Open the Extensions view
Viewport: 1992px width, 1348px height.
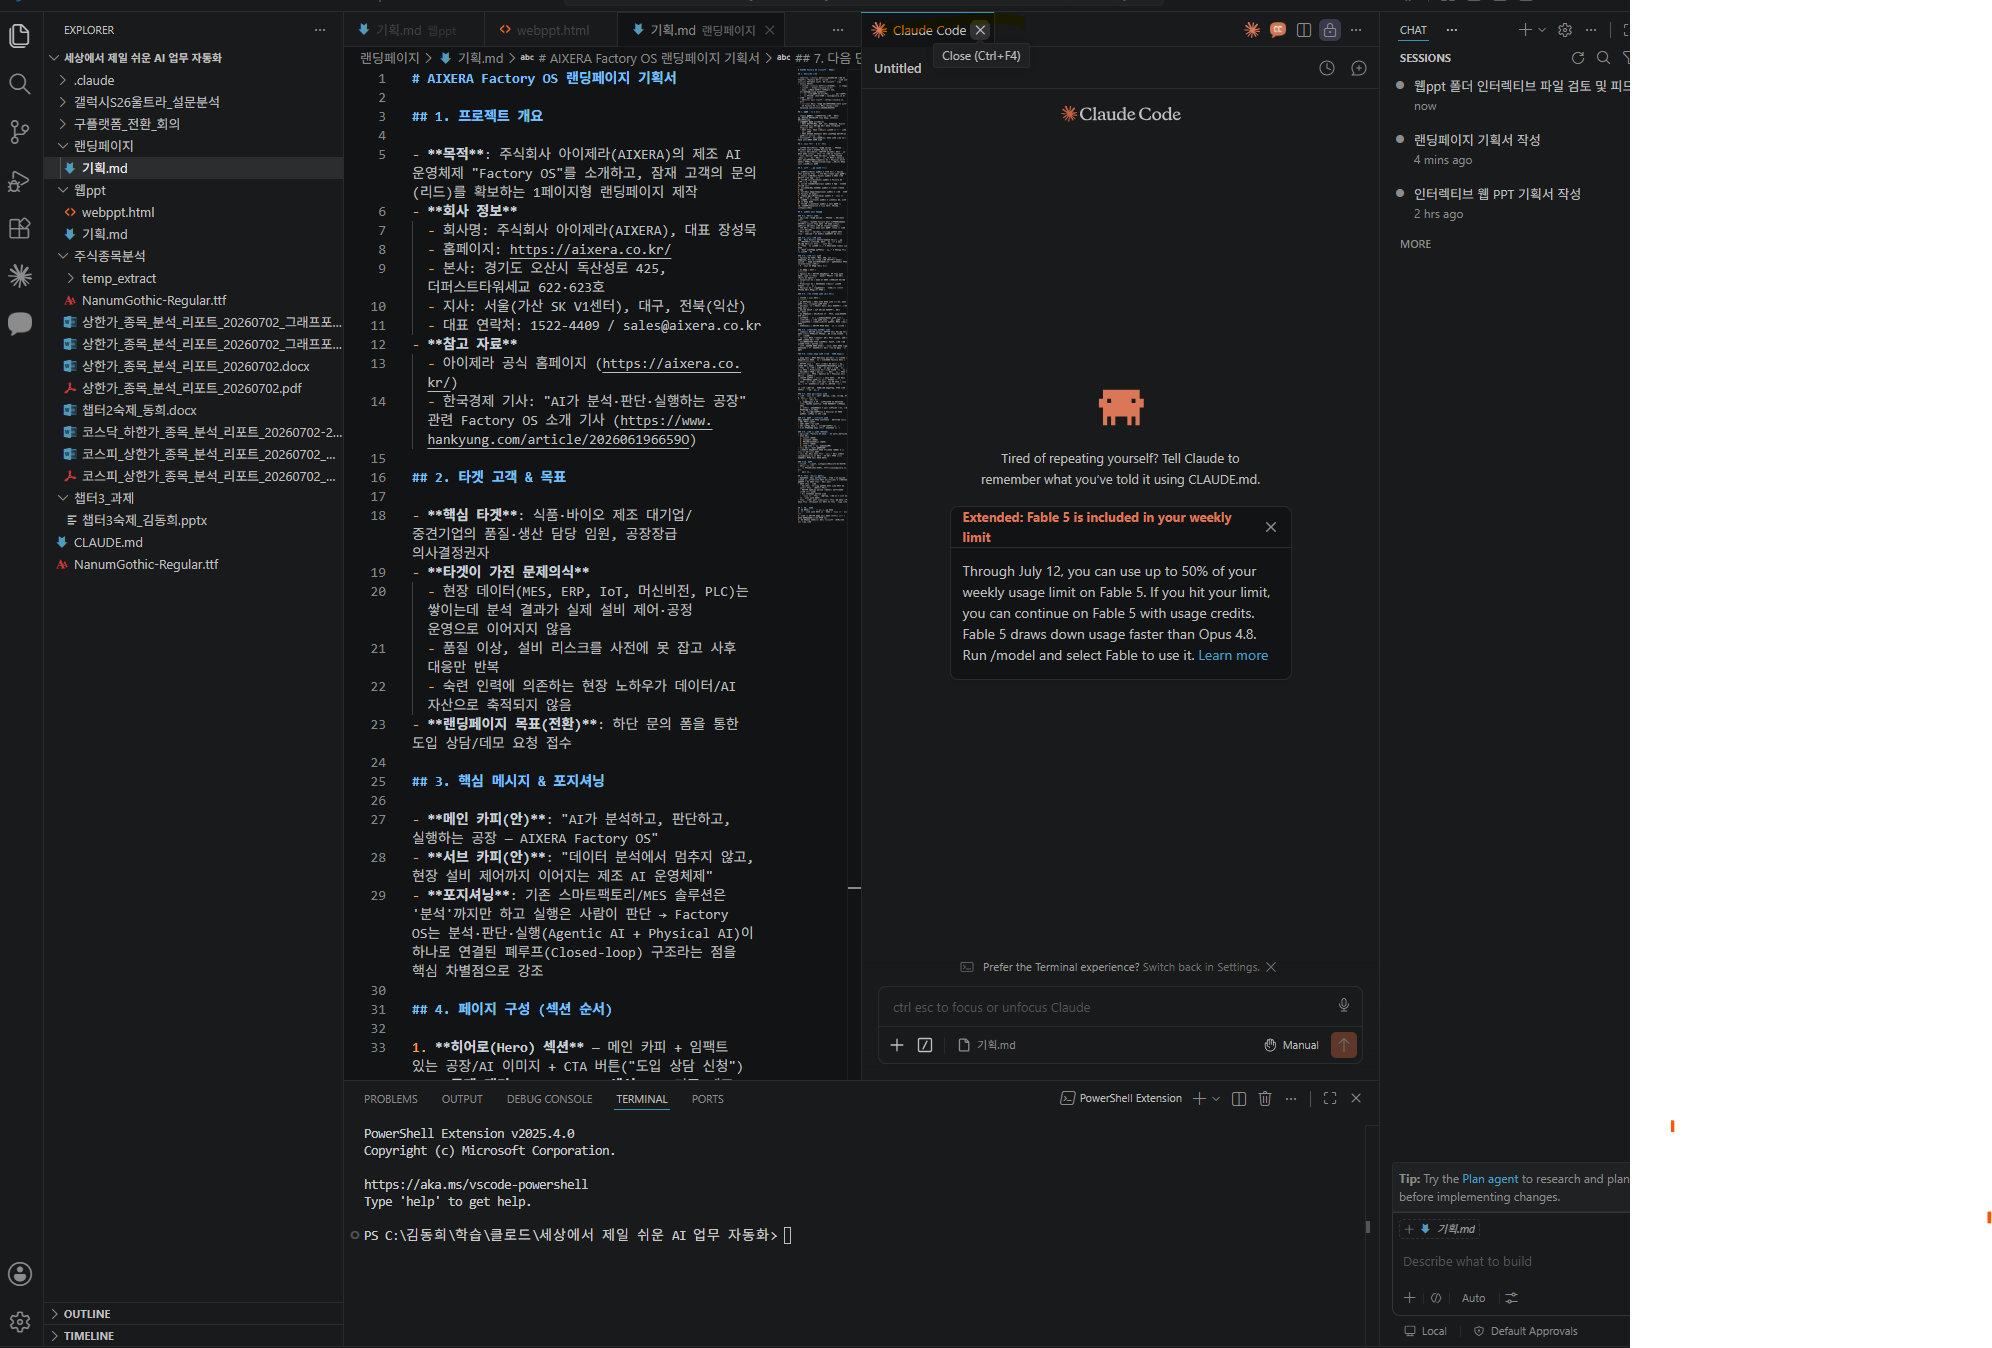19,228
